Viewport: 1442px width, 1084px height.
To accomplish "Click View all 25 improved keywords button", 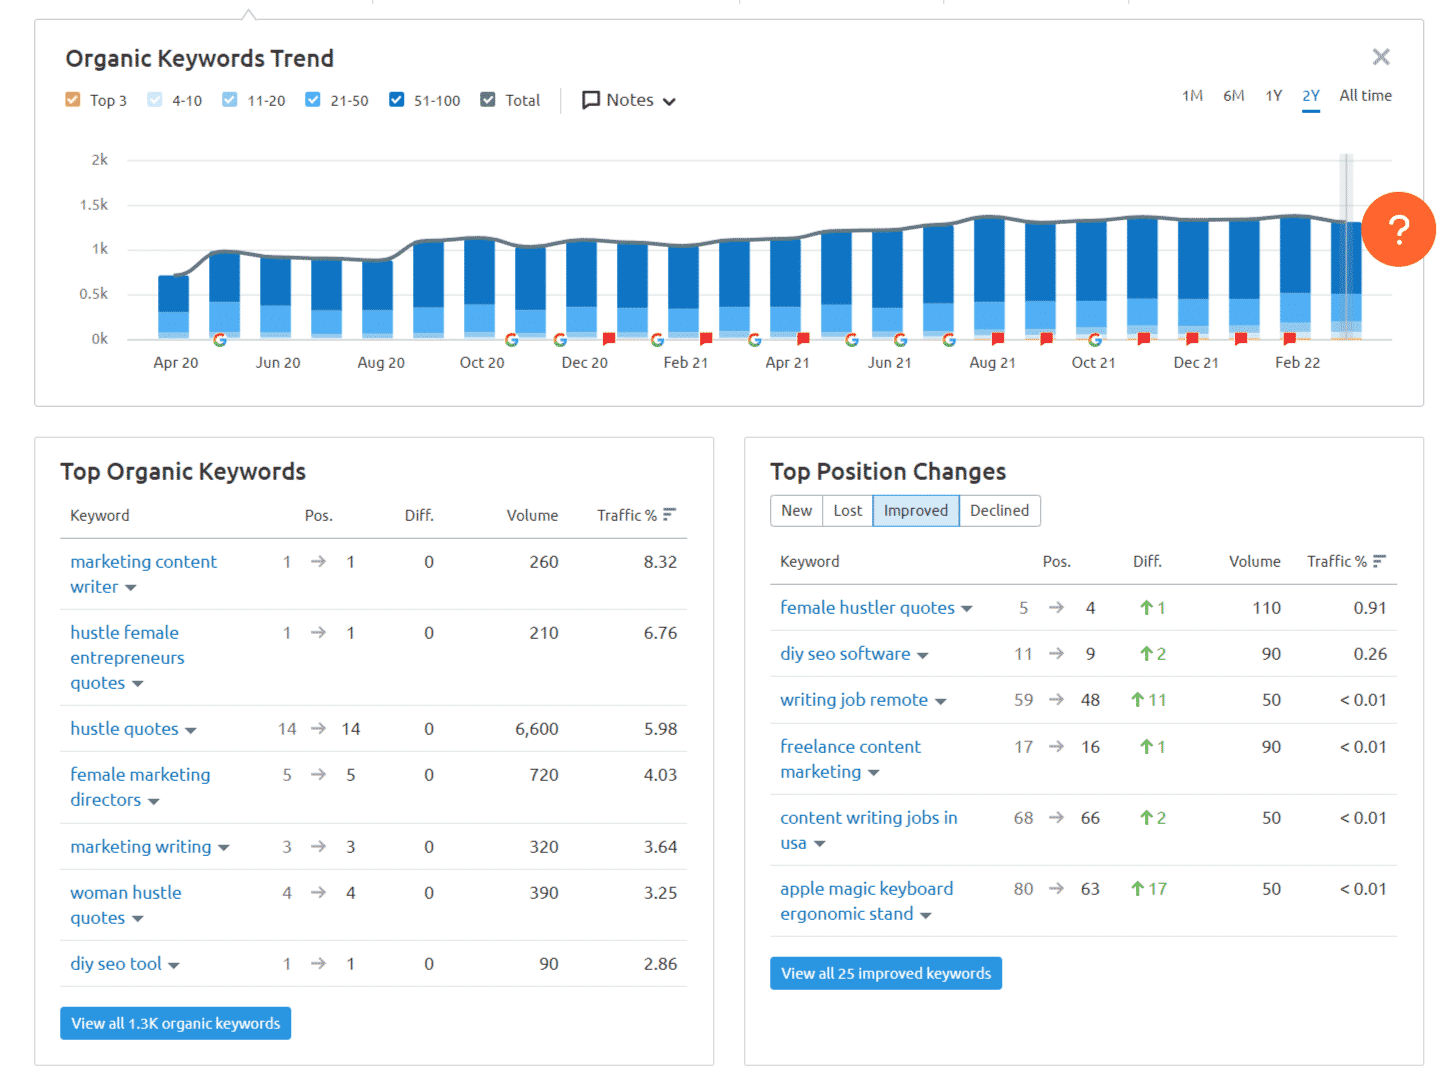I will pos(885,973).
